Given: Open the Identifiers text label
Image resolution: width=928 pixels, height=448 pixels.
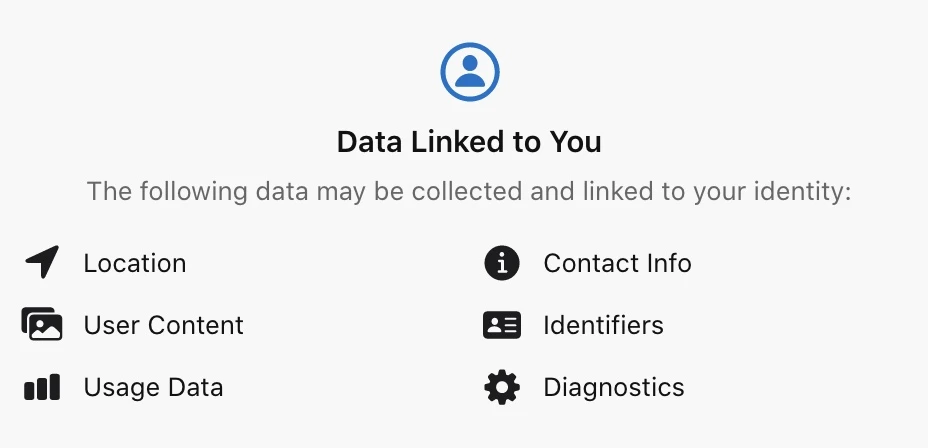Looking at the screenshot, I should click(x=603, y=325).
